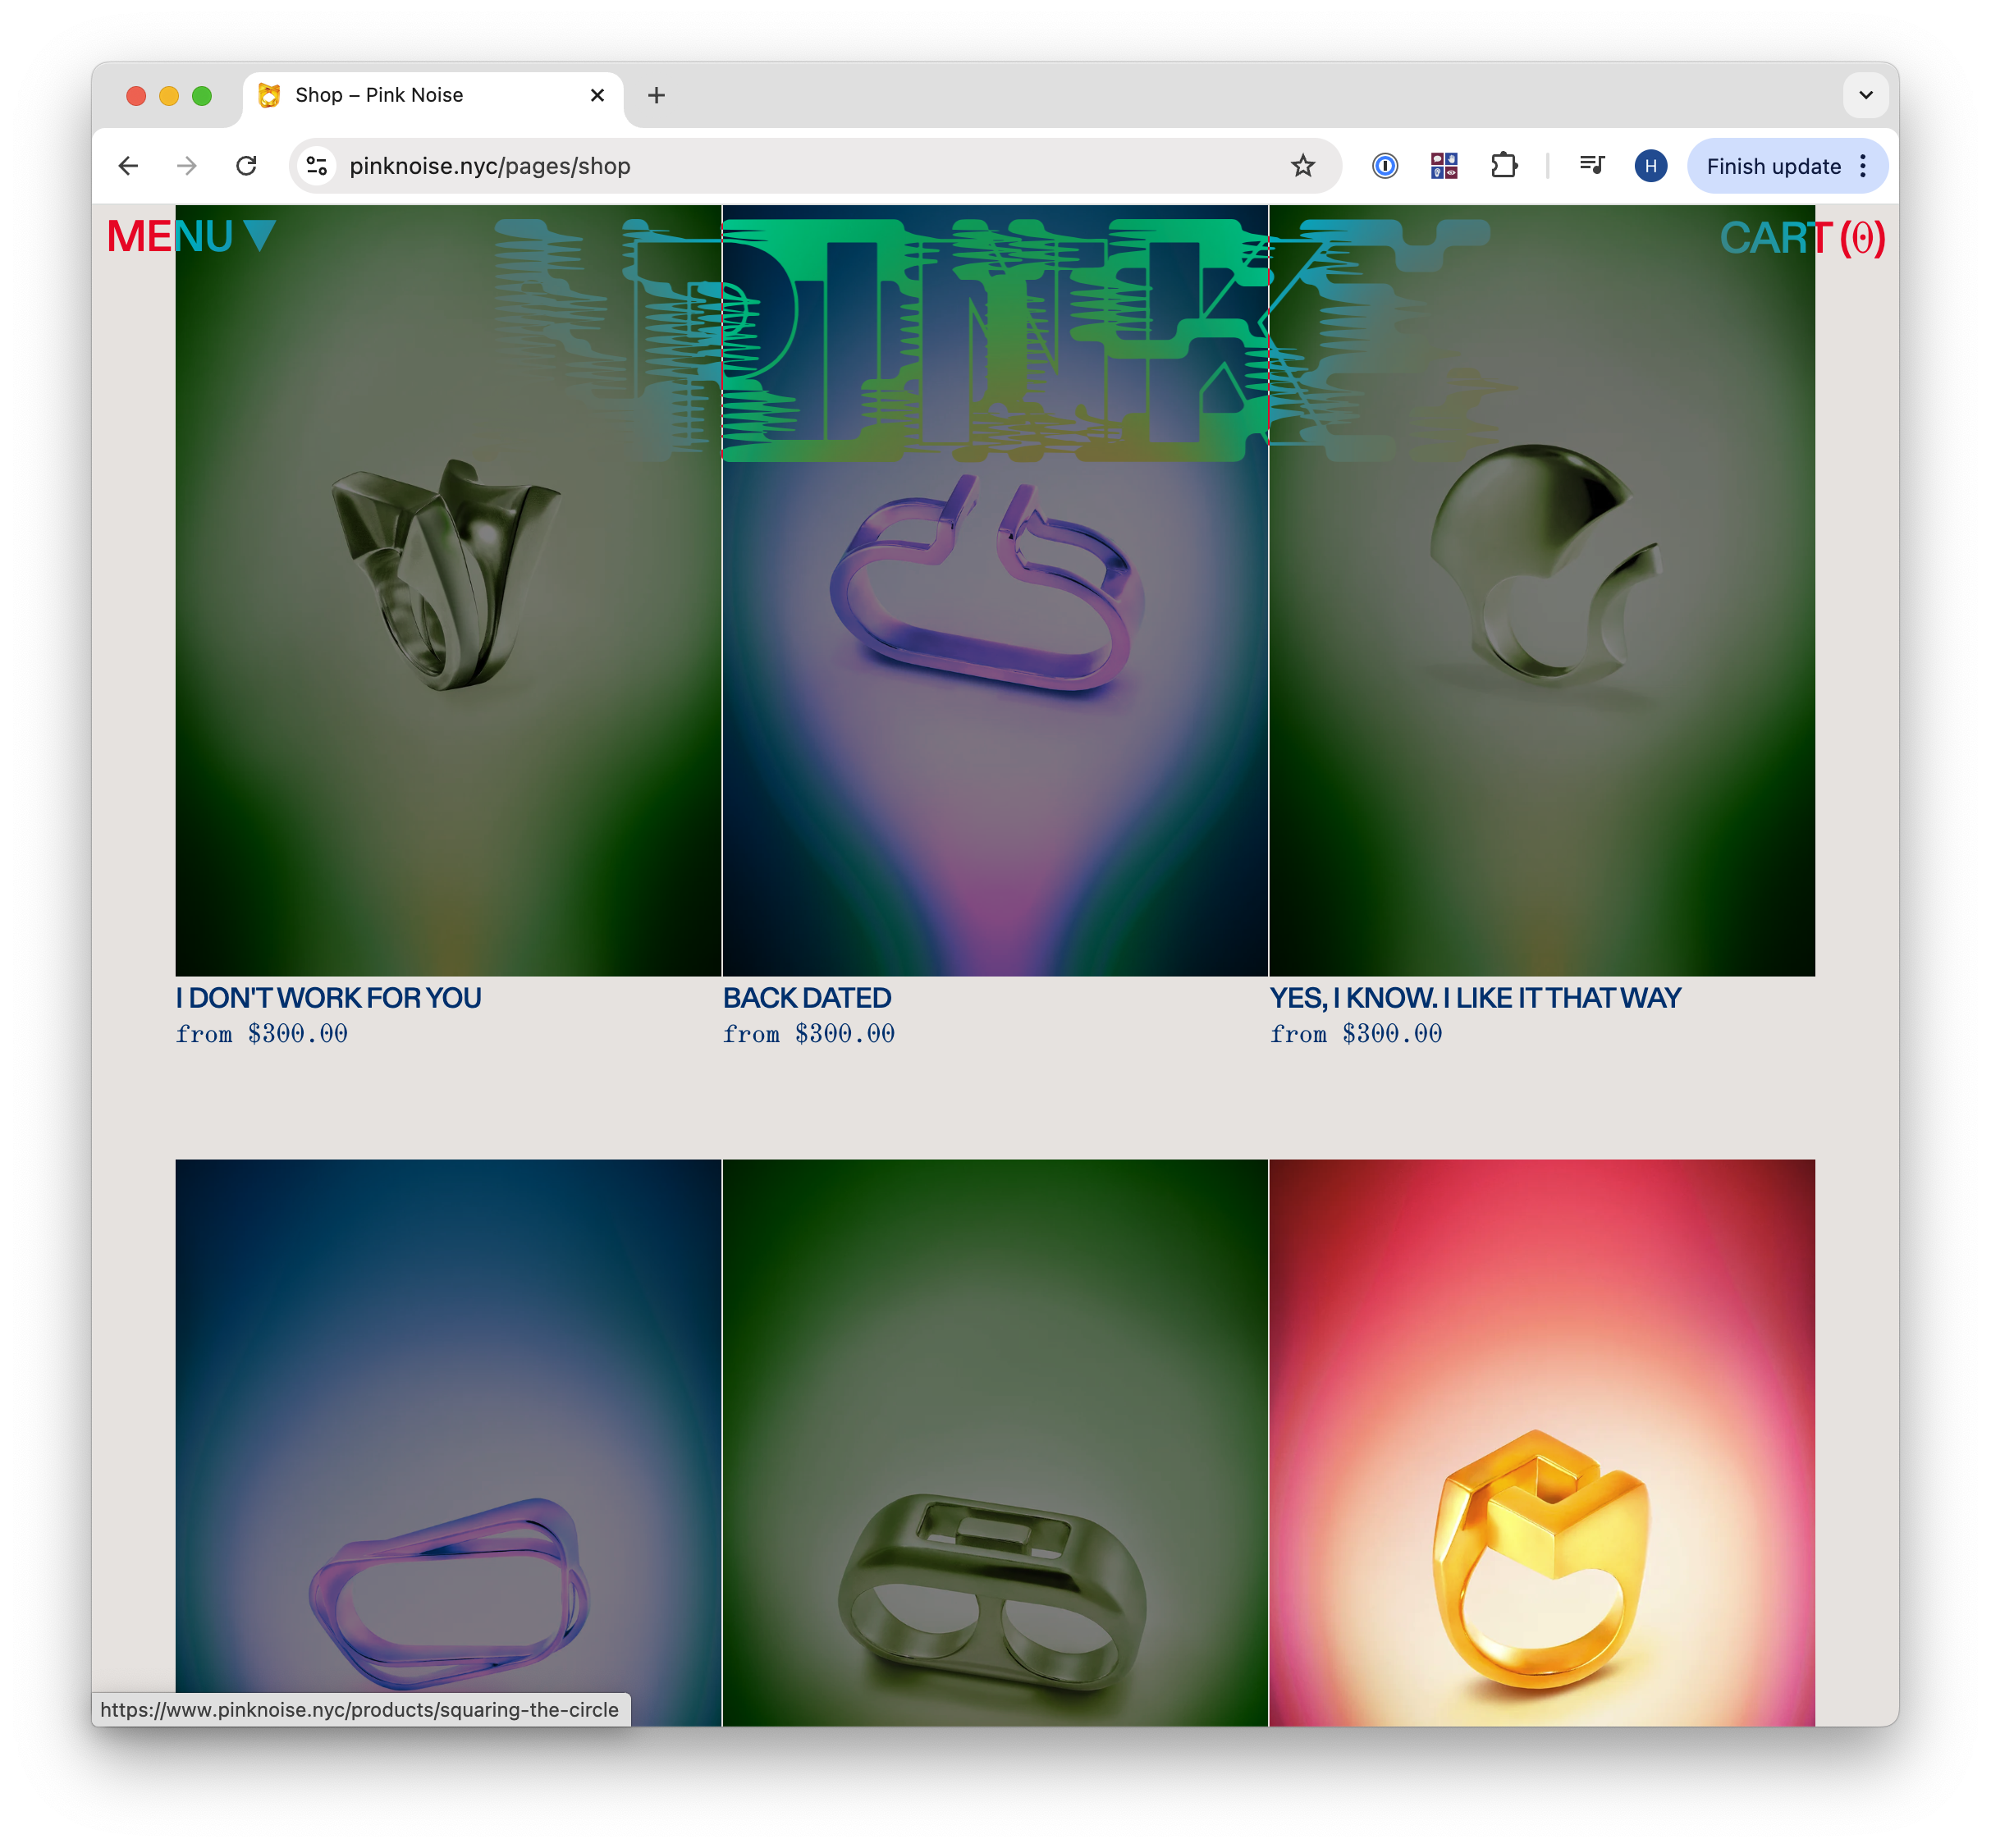Open the gold ring thumbnail

(x=1542, y=1442)
